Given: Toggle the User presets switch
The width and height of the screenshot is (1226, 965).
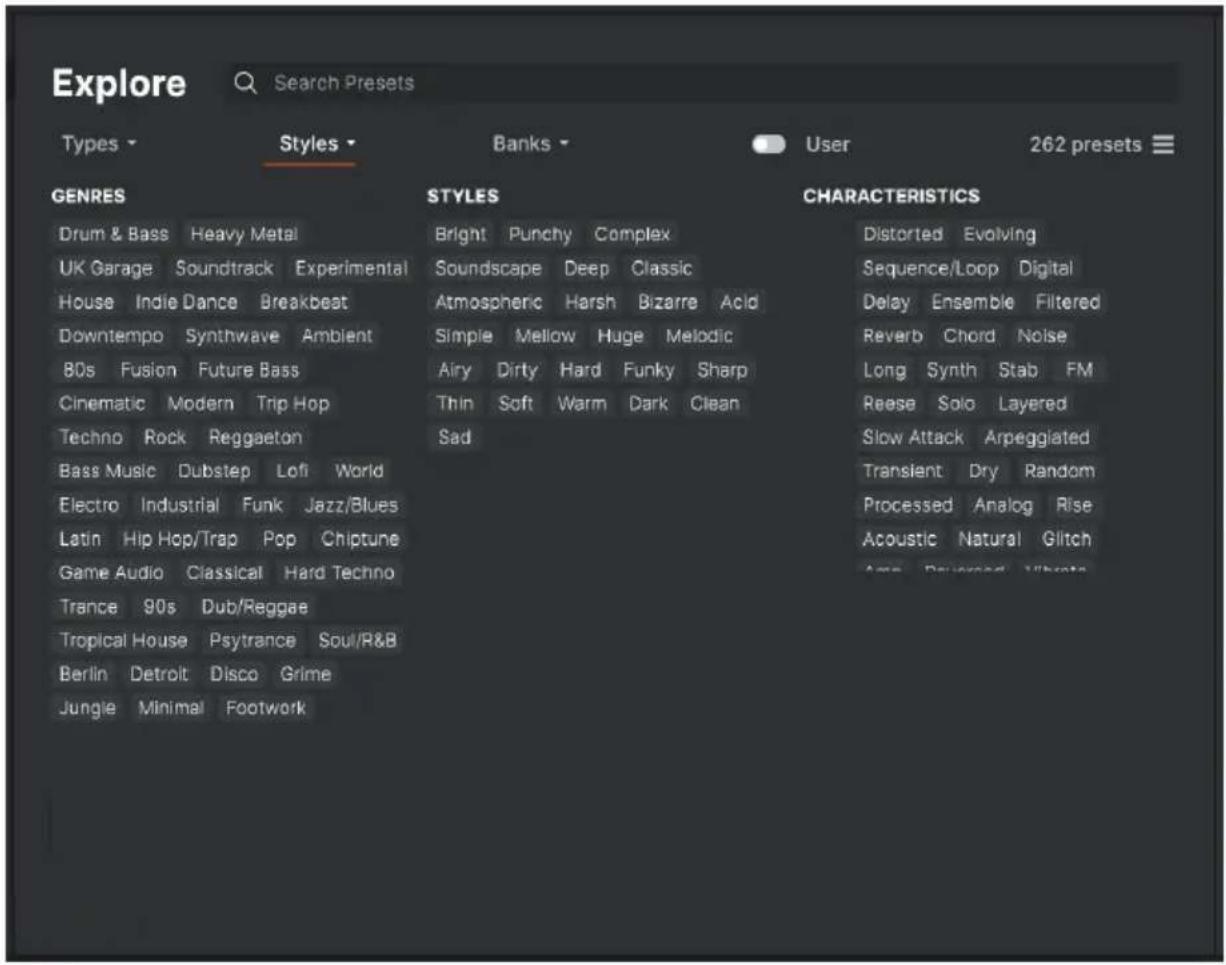Looking at the screenshot, I should click(768, 145).
